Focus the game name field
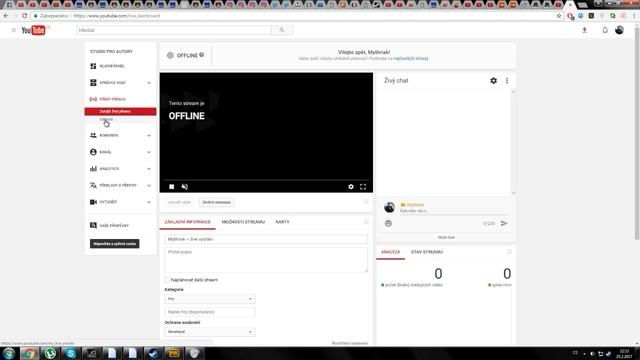The height and width of the screenshot is (360, 640). pyautogui.click(x=210, y=312)
